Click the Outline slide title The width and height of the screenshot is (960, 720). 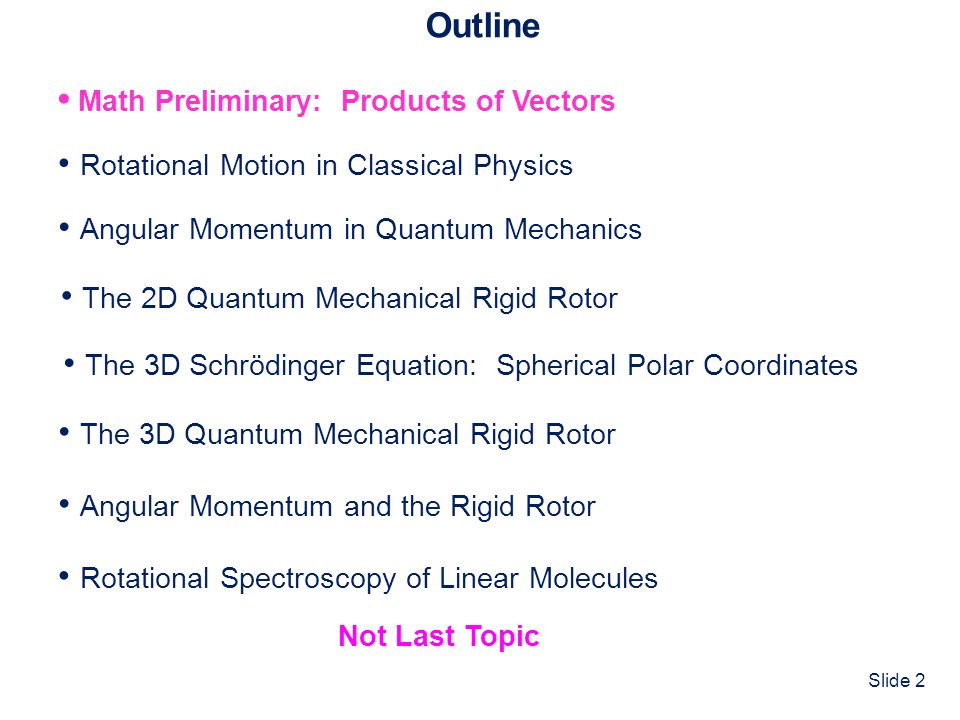point(482,26)
